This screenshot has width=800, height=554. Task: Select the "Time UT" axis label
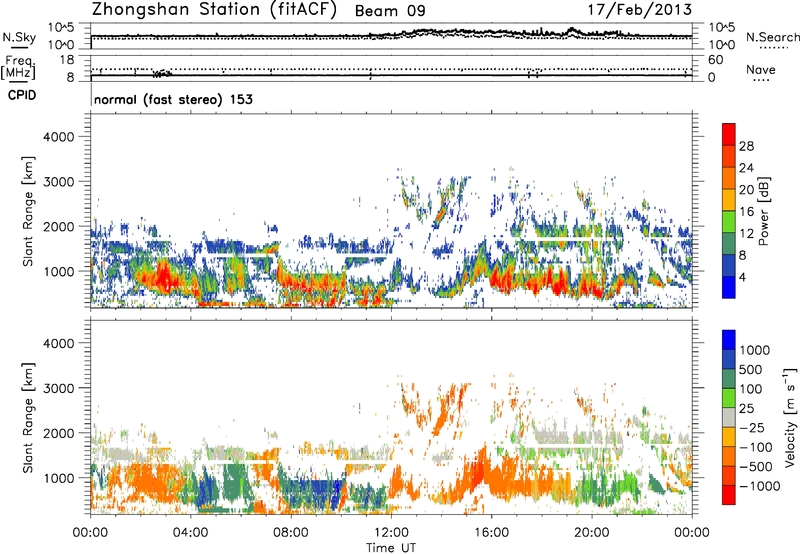click(391, 548)
